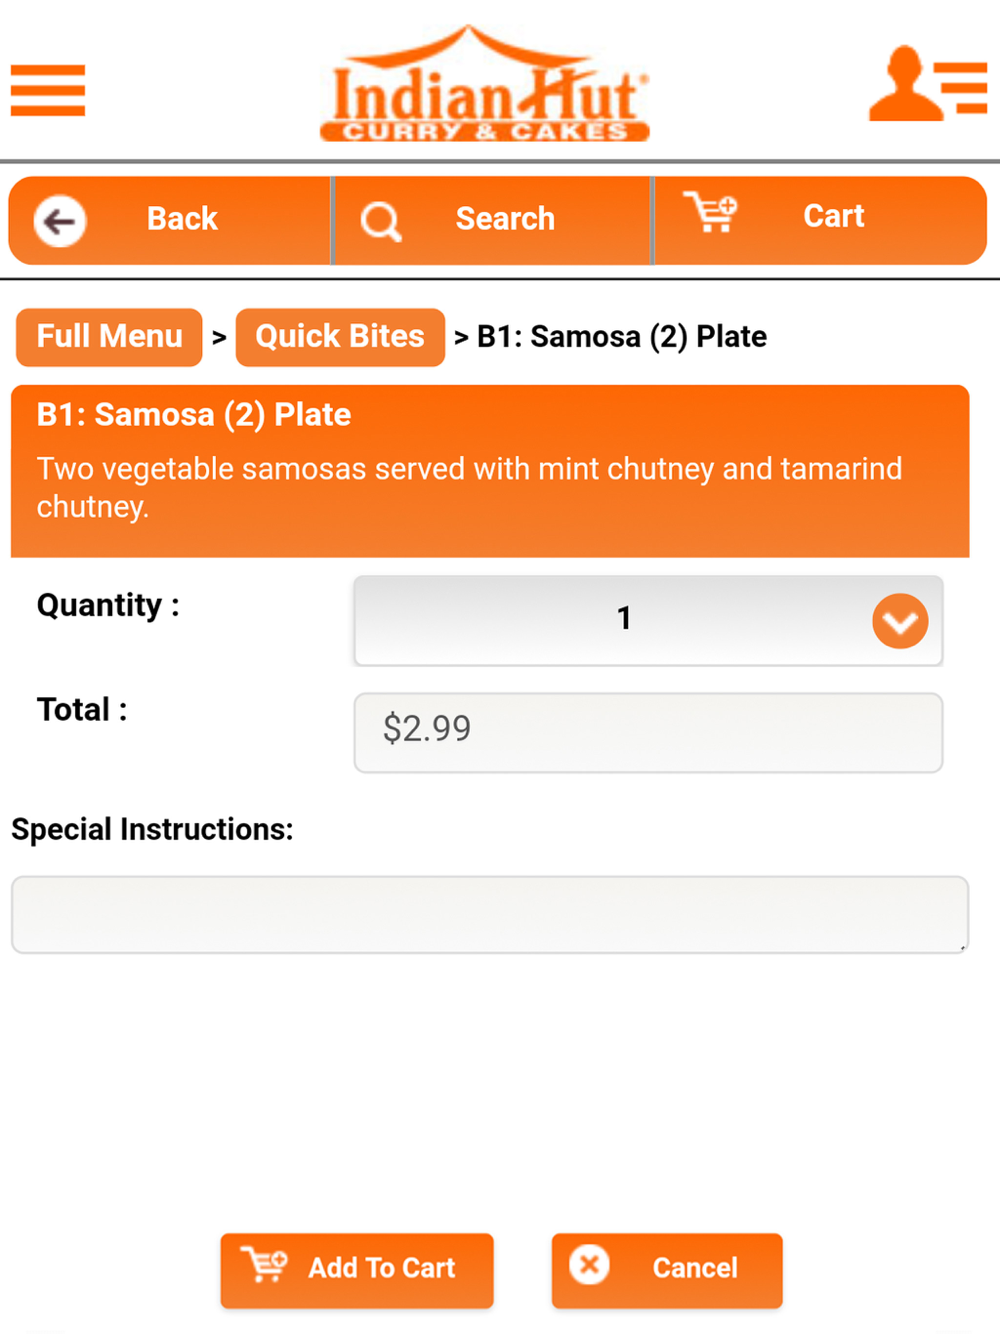This screenshot has height=1334, width=1000.
Task: Focus the Special Instructions text box
Action: (x=490, y=915)
